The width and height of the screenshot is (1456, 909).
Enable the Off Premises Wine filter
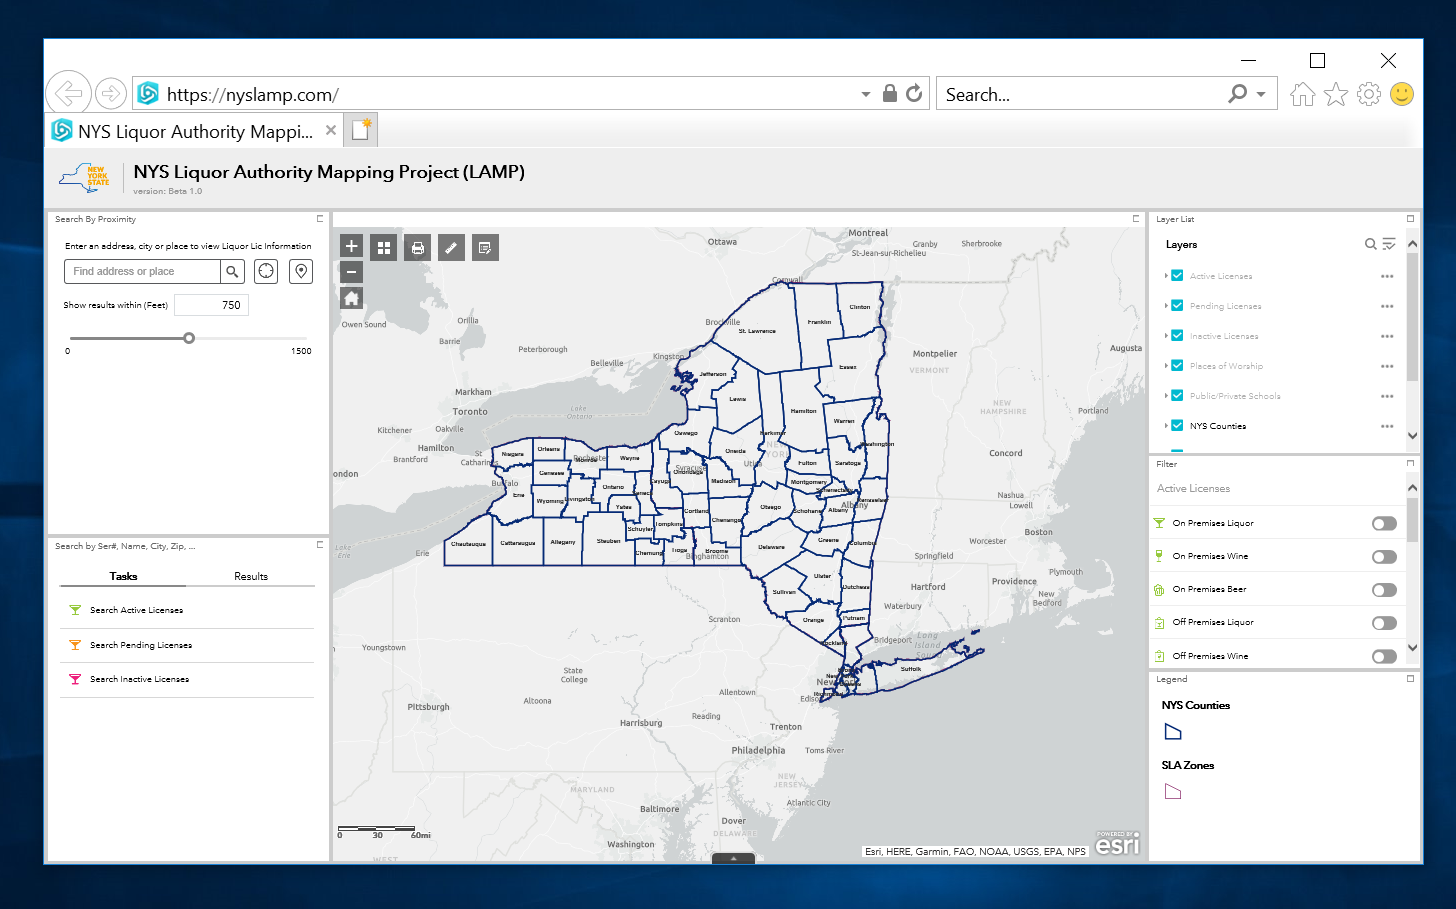tap(1384, 656)
